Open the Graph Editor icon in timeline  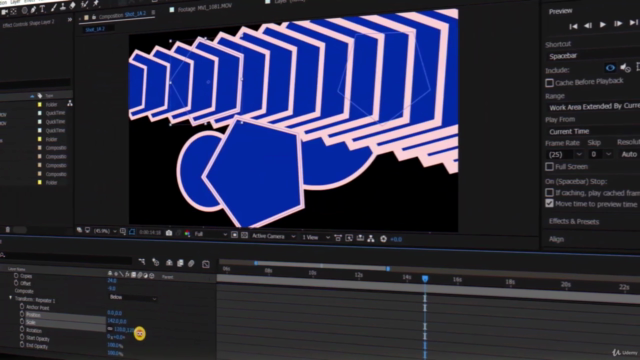pos(206,264)
